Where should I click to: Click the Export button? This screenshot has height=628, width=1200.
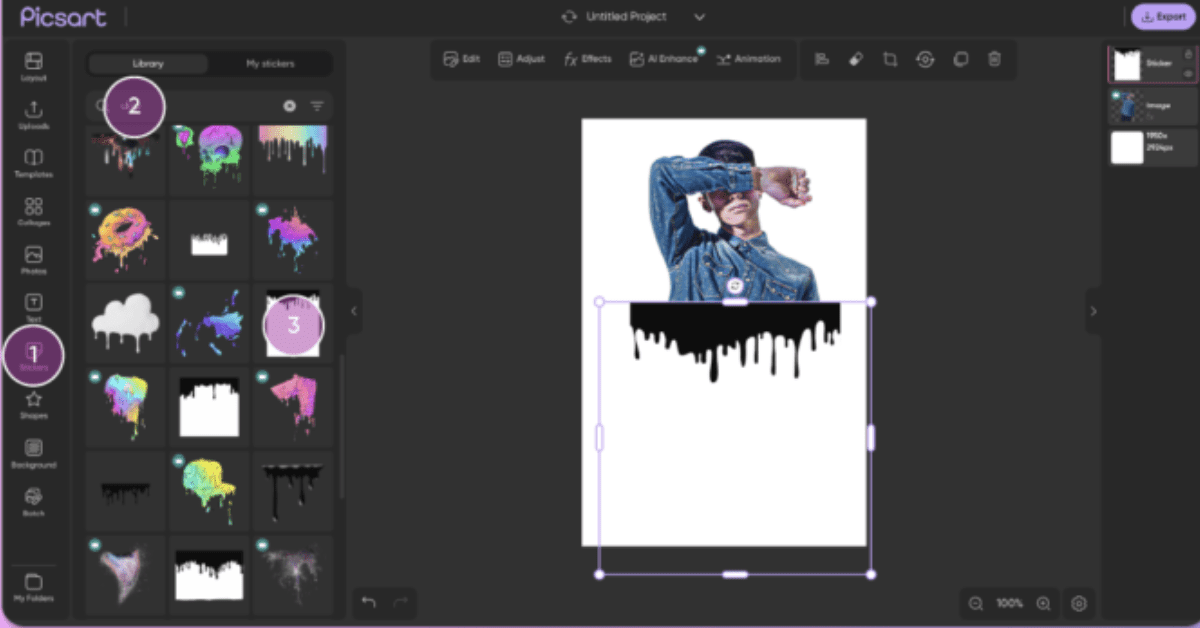point(1163,17)
